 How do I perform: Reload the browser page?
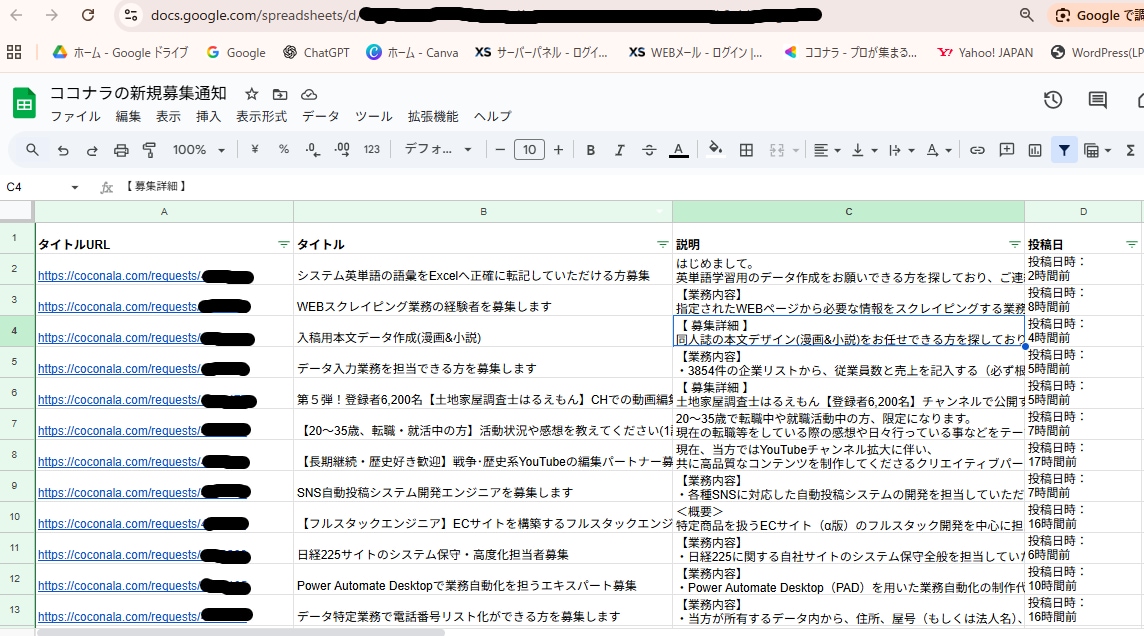point(88,15)
